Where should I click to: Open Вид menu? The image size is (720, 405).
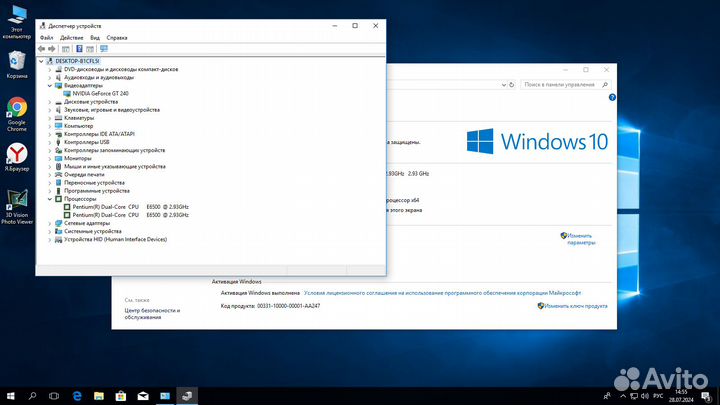(95, 38)
